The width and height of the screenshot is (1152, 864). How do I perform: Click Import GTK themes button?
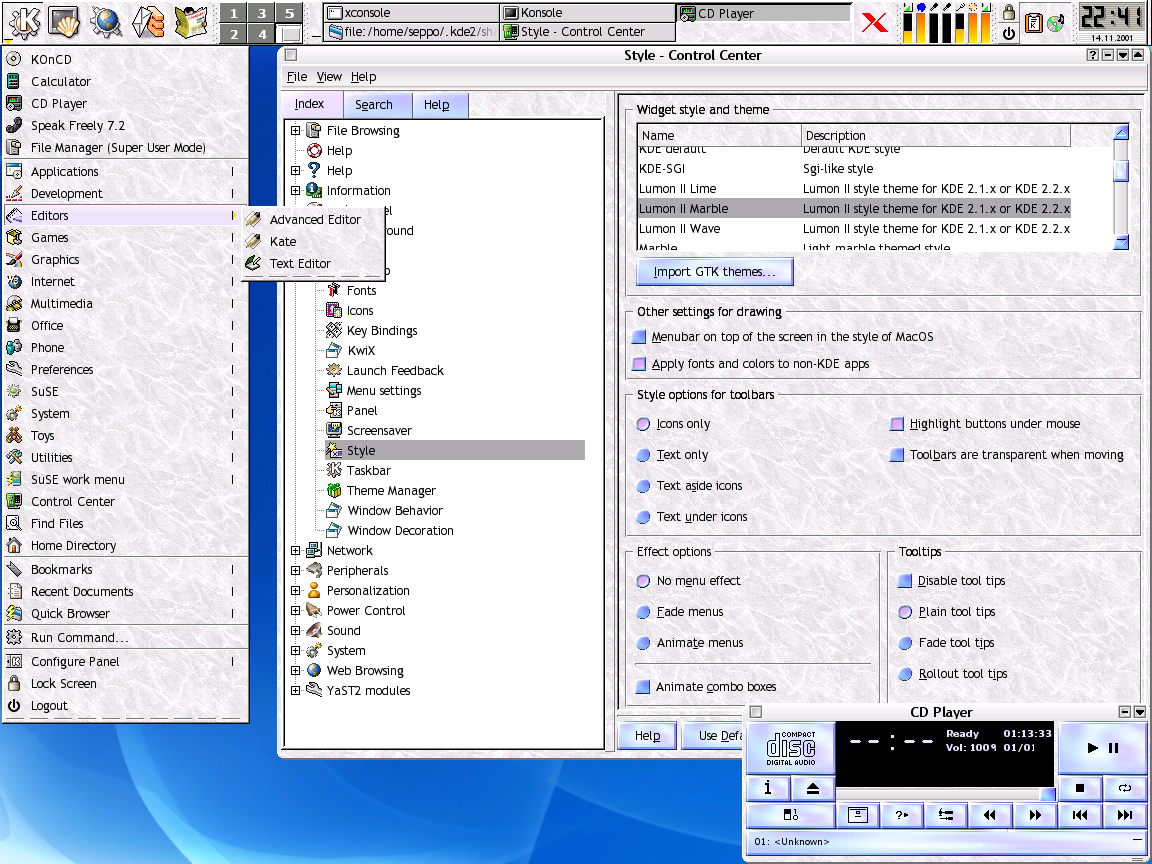(715, 272)
